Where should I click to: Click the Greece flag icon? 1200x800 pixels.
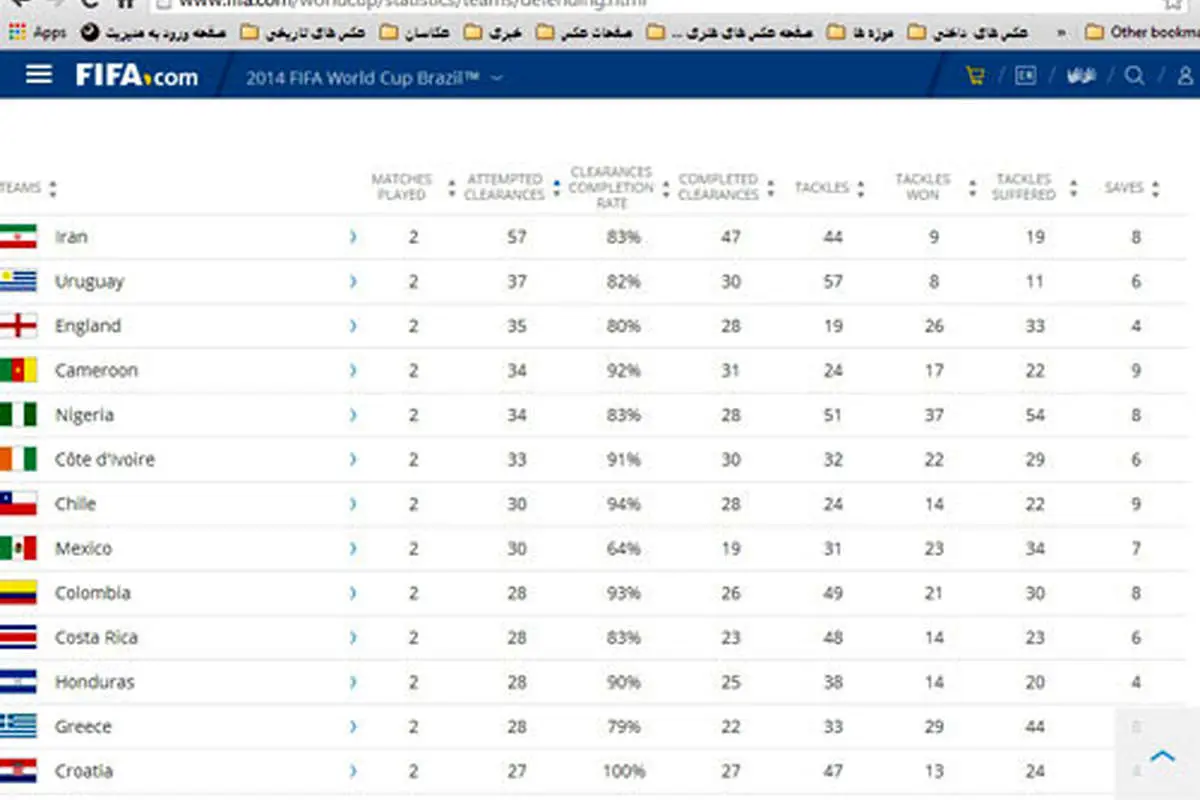[18, 726]
